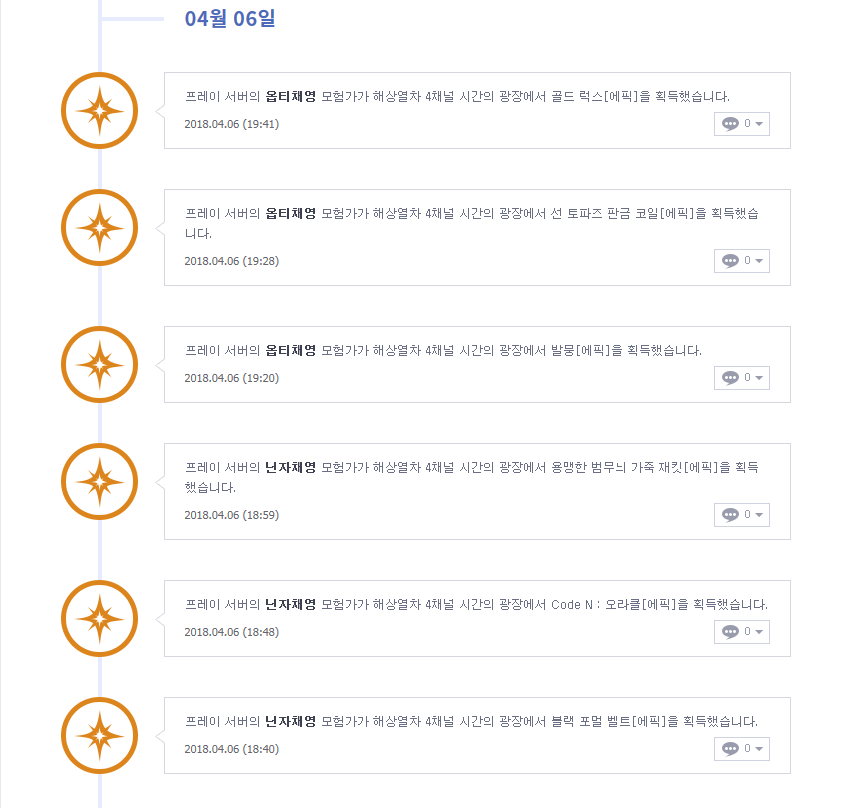Click the compass star icon for the 18:40 entry
The width and height of the screenshot is (850, 808).
coord(99,736)
